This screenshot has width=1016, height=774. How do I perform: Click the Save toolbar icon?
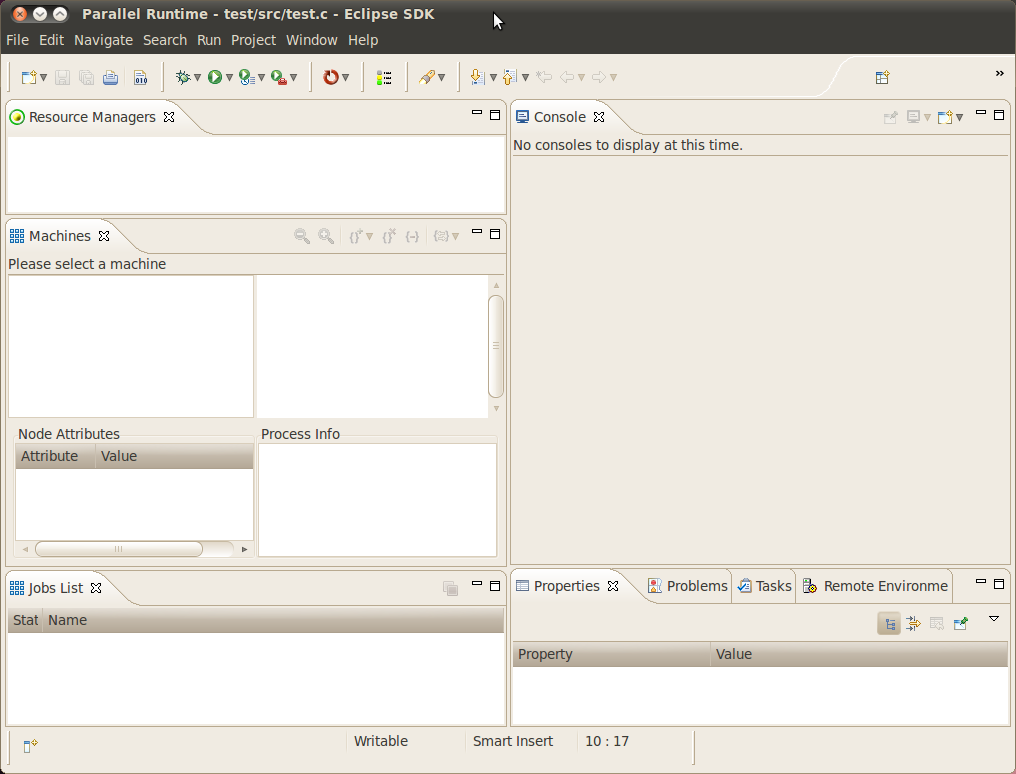pos(62,78)
